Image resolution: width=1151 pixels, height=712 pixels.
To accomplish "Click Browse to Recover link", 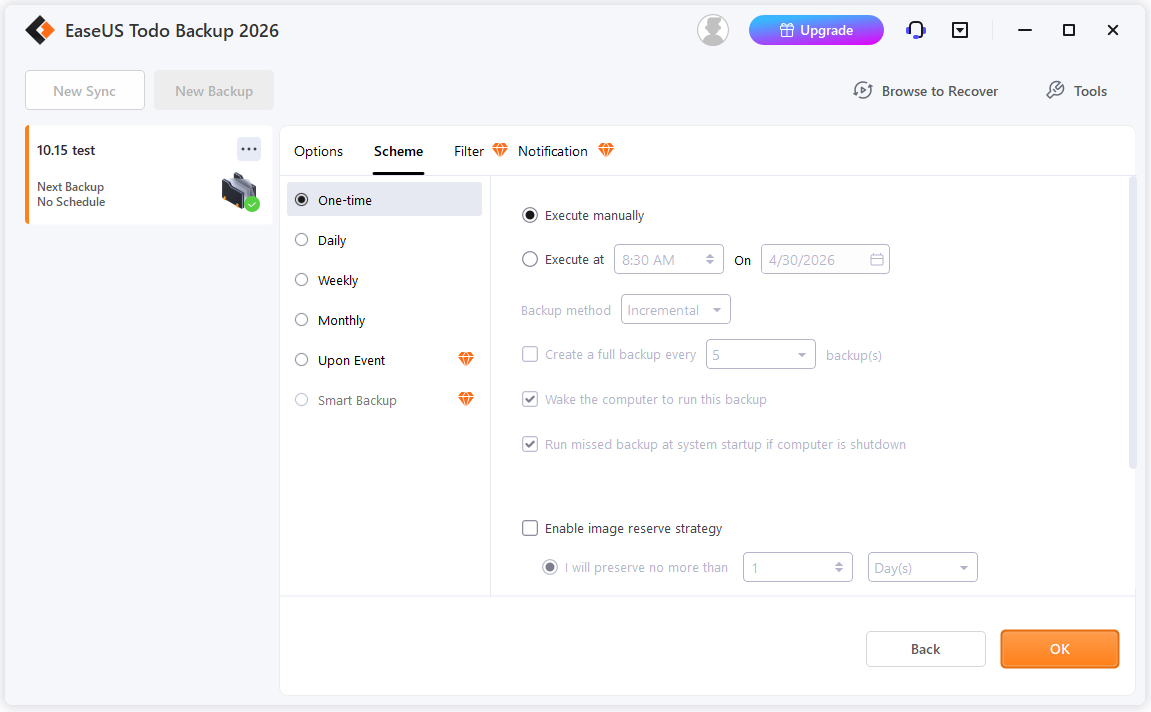I will tap(940, 91).
